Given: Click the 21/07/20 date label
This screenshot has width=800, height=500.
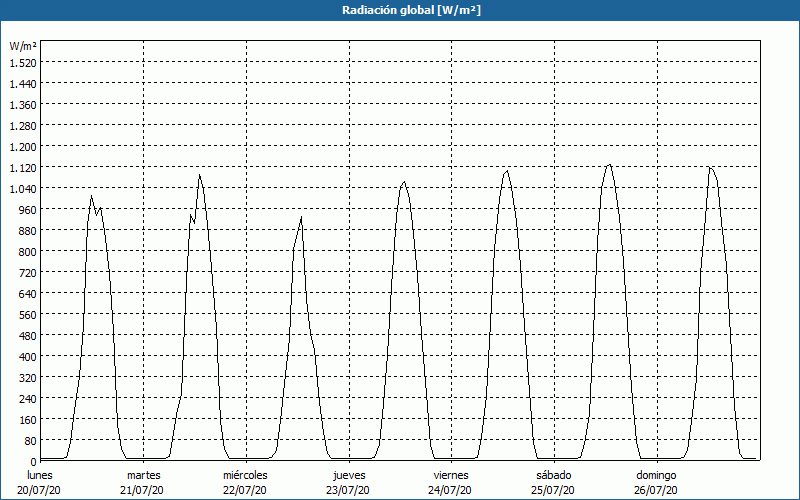Looking at the screenshot, I should tap(142, 490).
